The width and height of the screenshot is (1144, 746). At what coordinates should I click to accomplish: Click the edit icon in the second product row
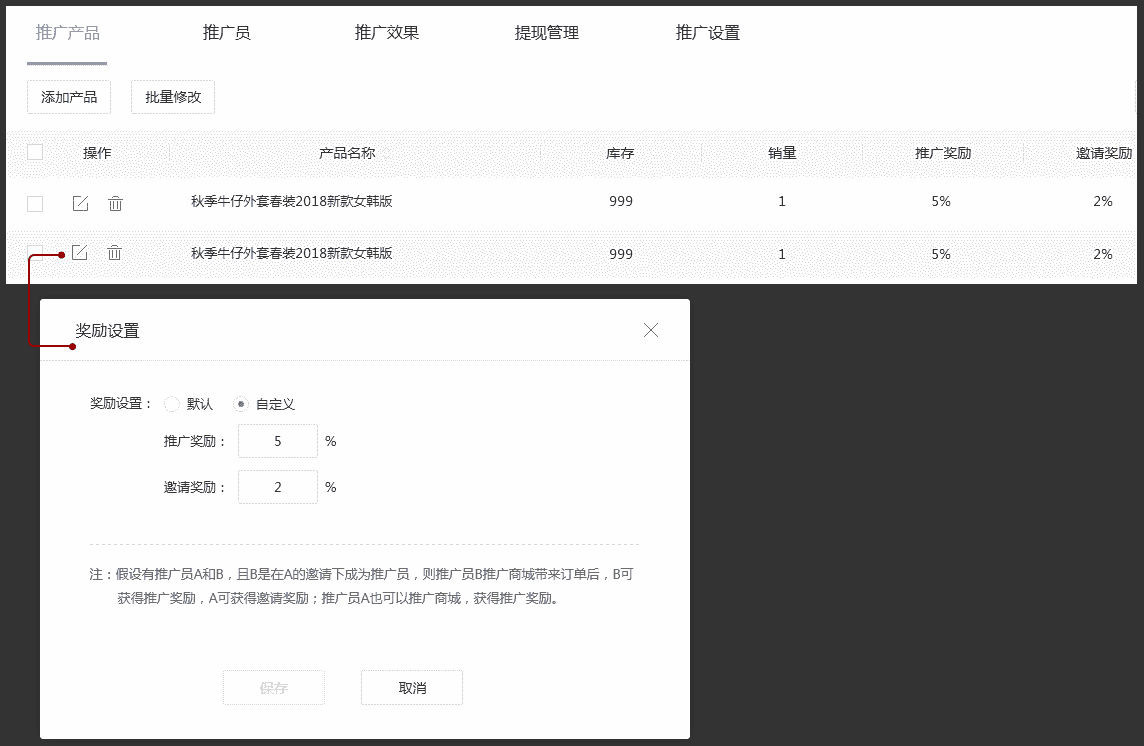pyautogui.click(x=80, y=253)
